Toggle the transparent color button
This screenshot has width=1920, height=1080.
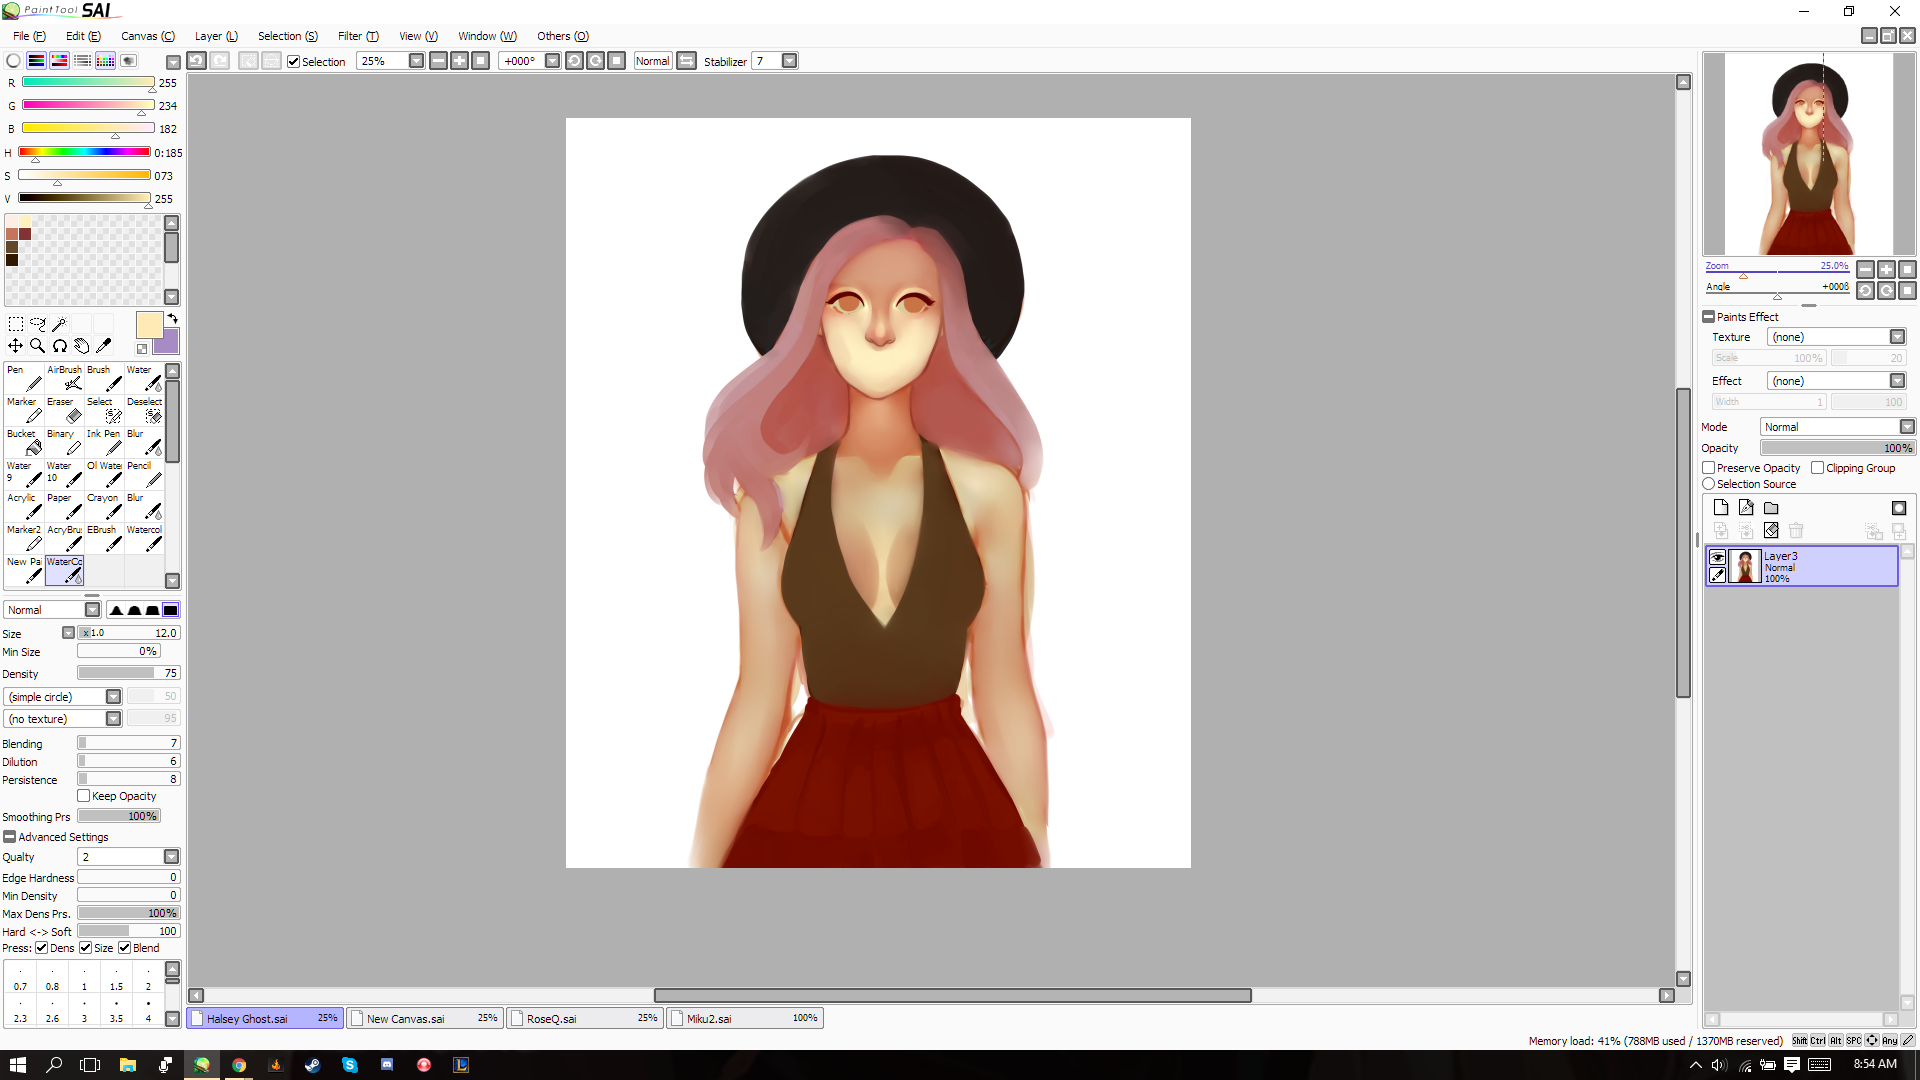(x=142, y=349)
